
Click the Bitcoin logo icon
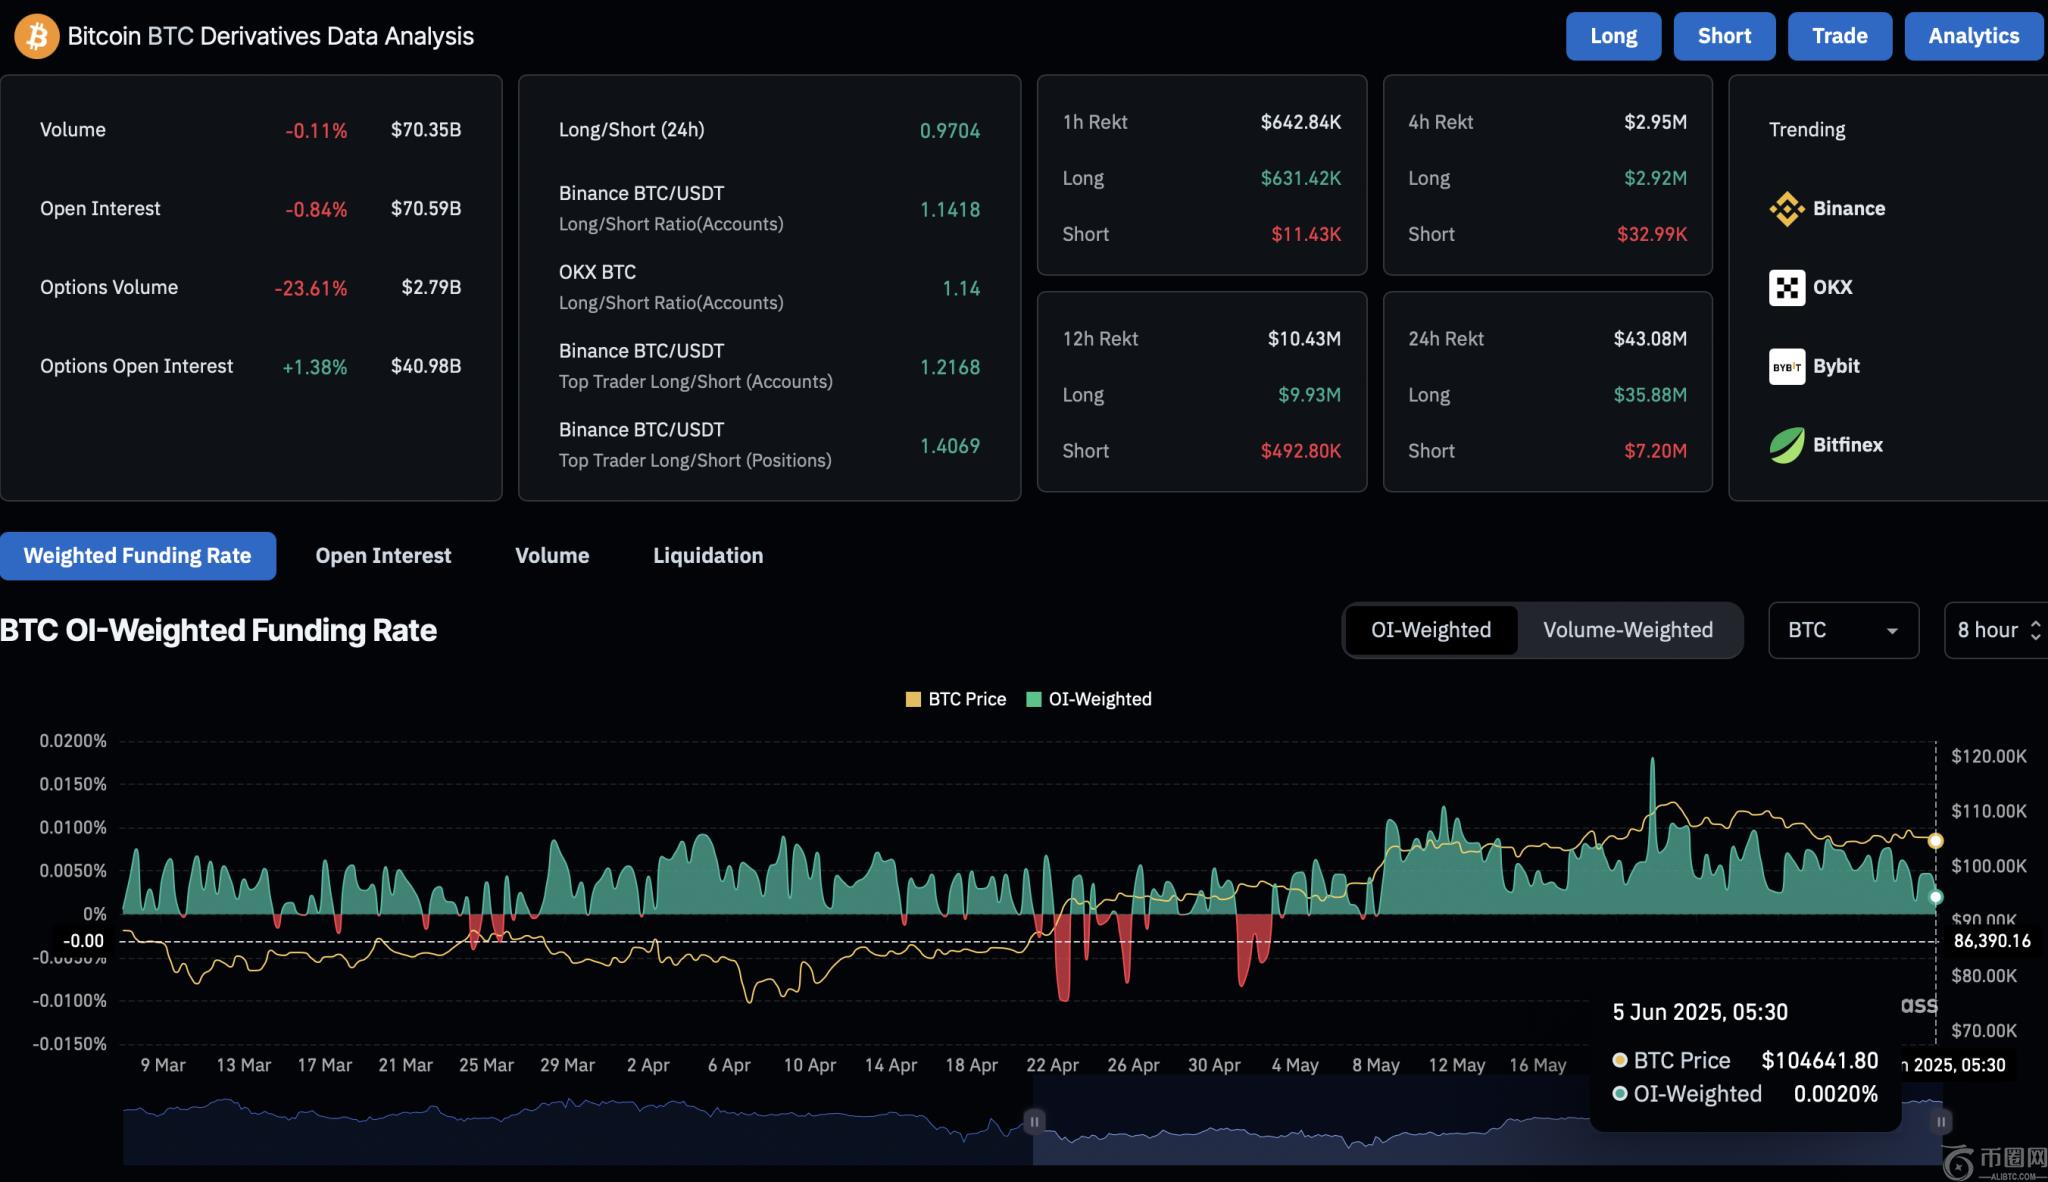coord(36,36)
